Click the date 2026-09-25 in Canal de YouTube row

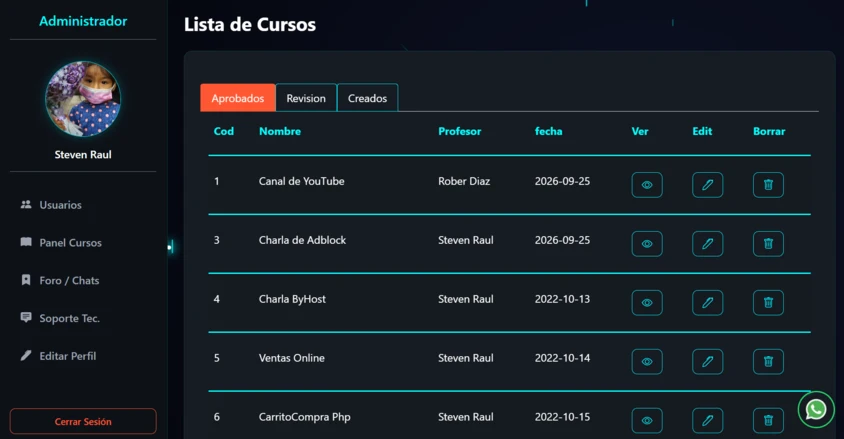(x=562, y=181)
